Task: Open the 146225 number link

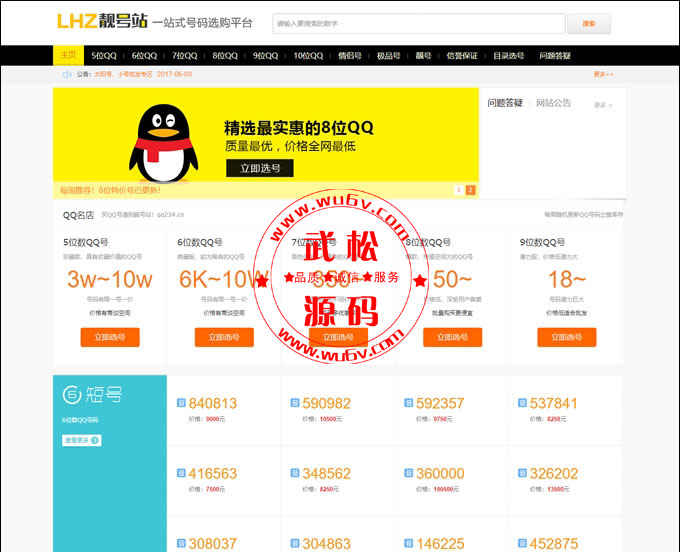Action: pos(440,543)
